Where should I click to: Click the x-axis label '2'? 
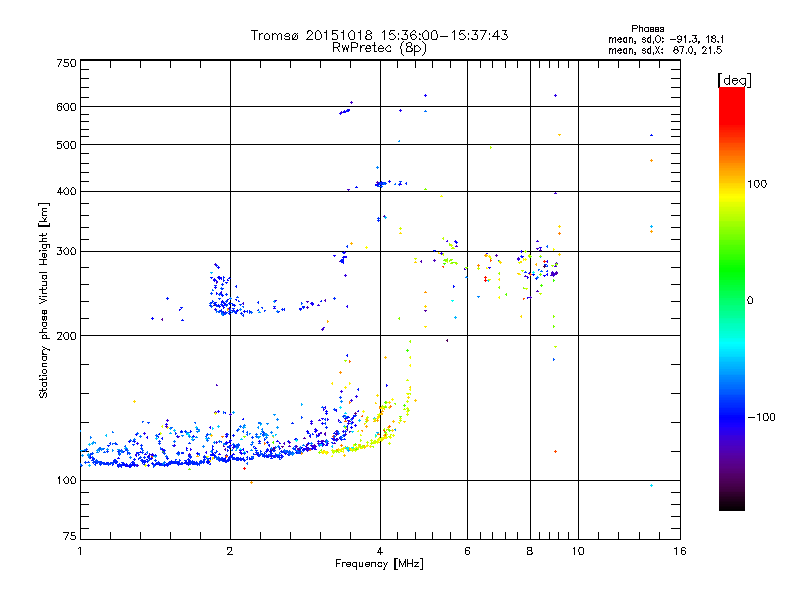click(x=230, y=551)
